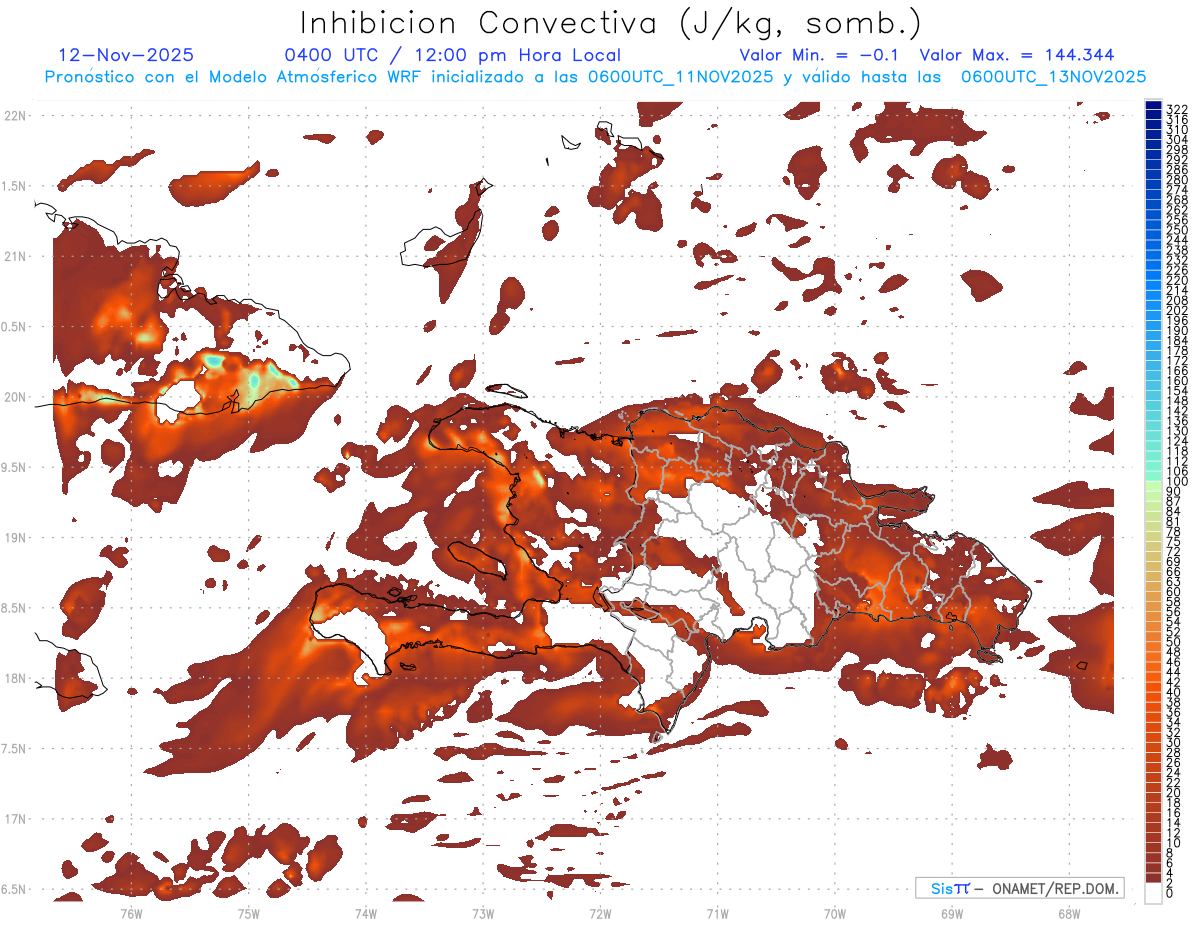Click the "69W" longitude label

[x=952, y=913]
